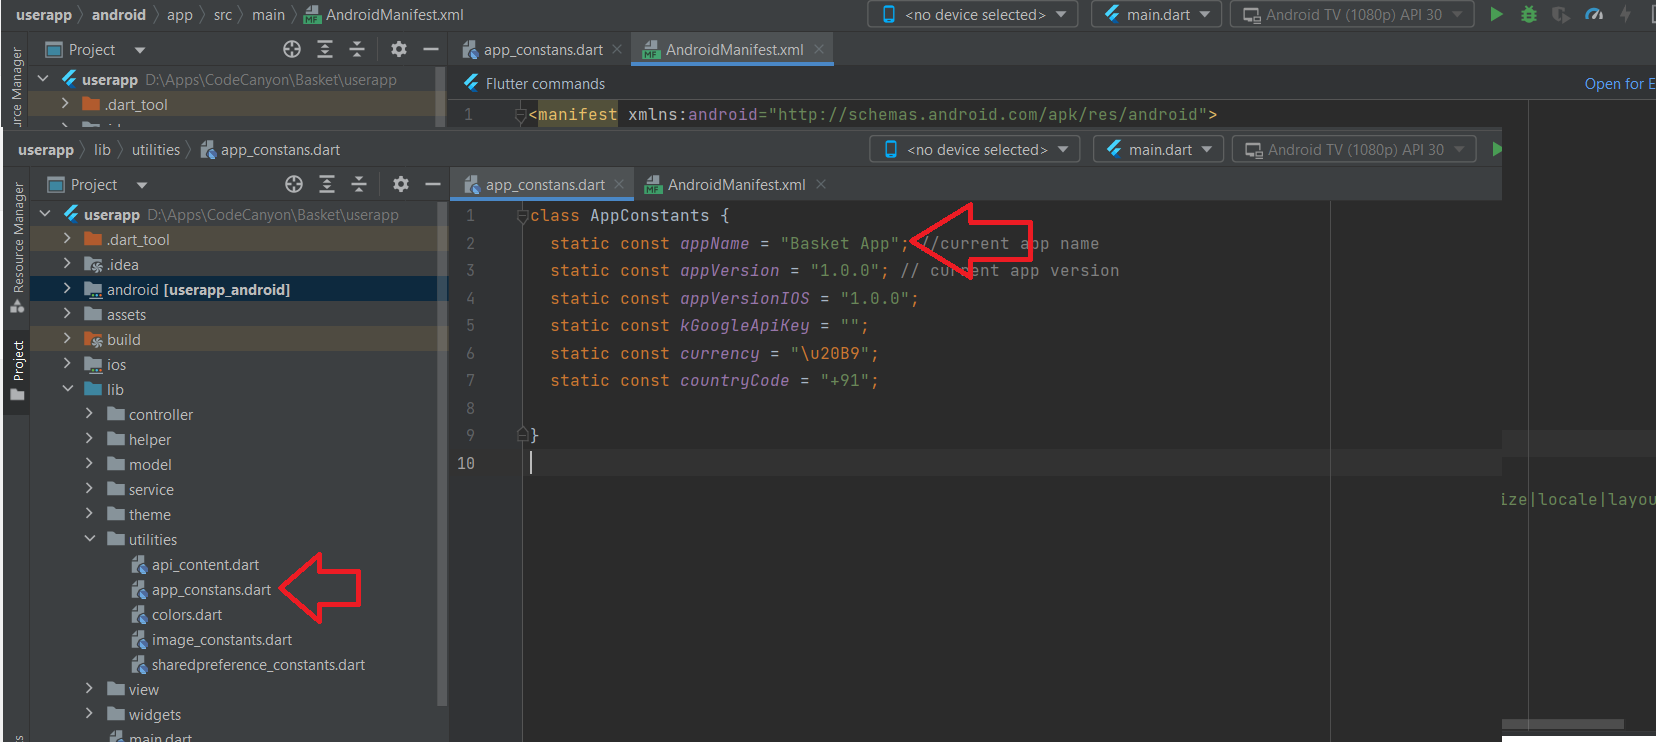Open gear settings in front Project panel
Image resolution: width=1656 pixels, height=742 pixels.
pyautogui.click(x=401, y=184)
